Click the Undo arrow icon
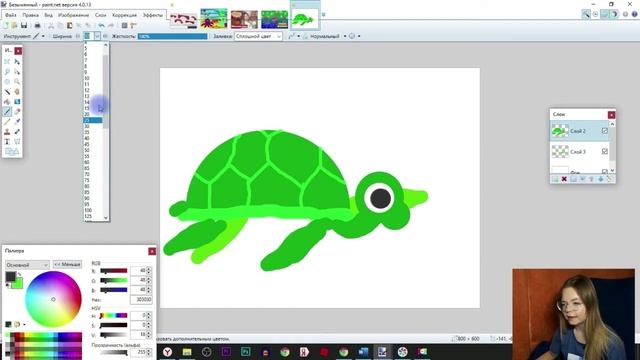 tap(101, 25)
